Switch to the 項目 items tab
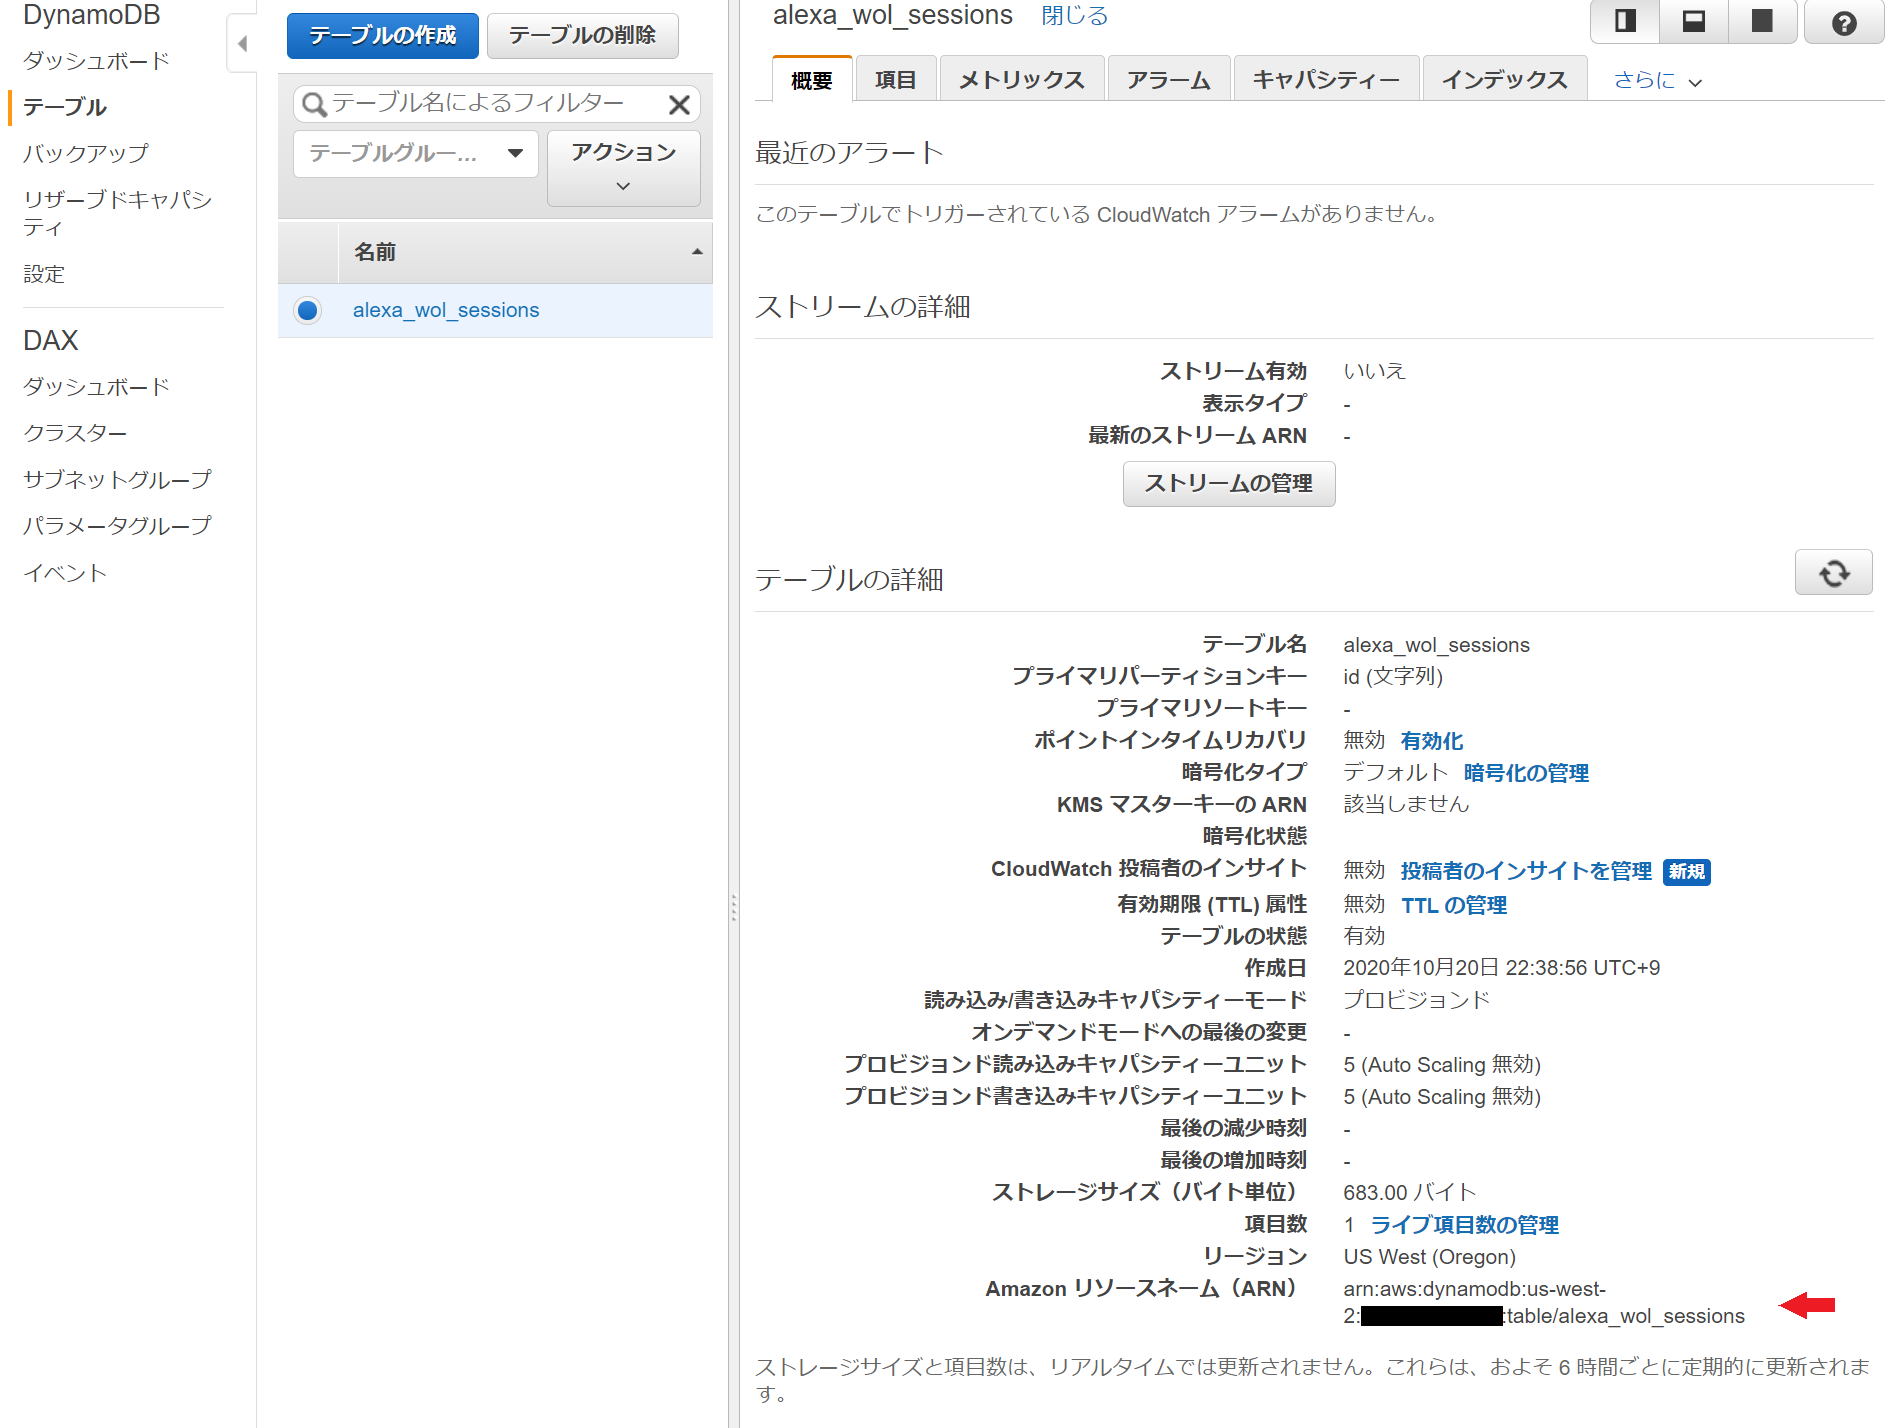The width and height of the screenshot is (1893, 1428). (896, 80)
